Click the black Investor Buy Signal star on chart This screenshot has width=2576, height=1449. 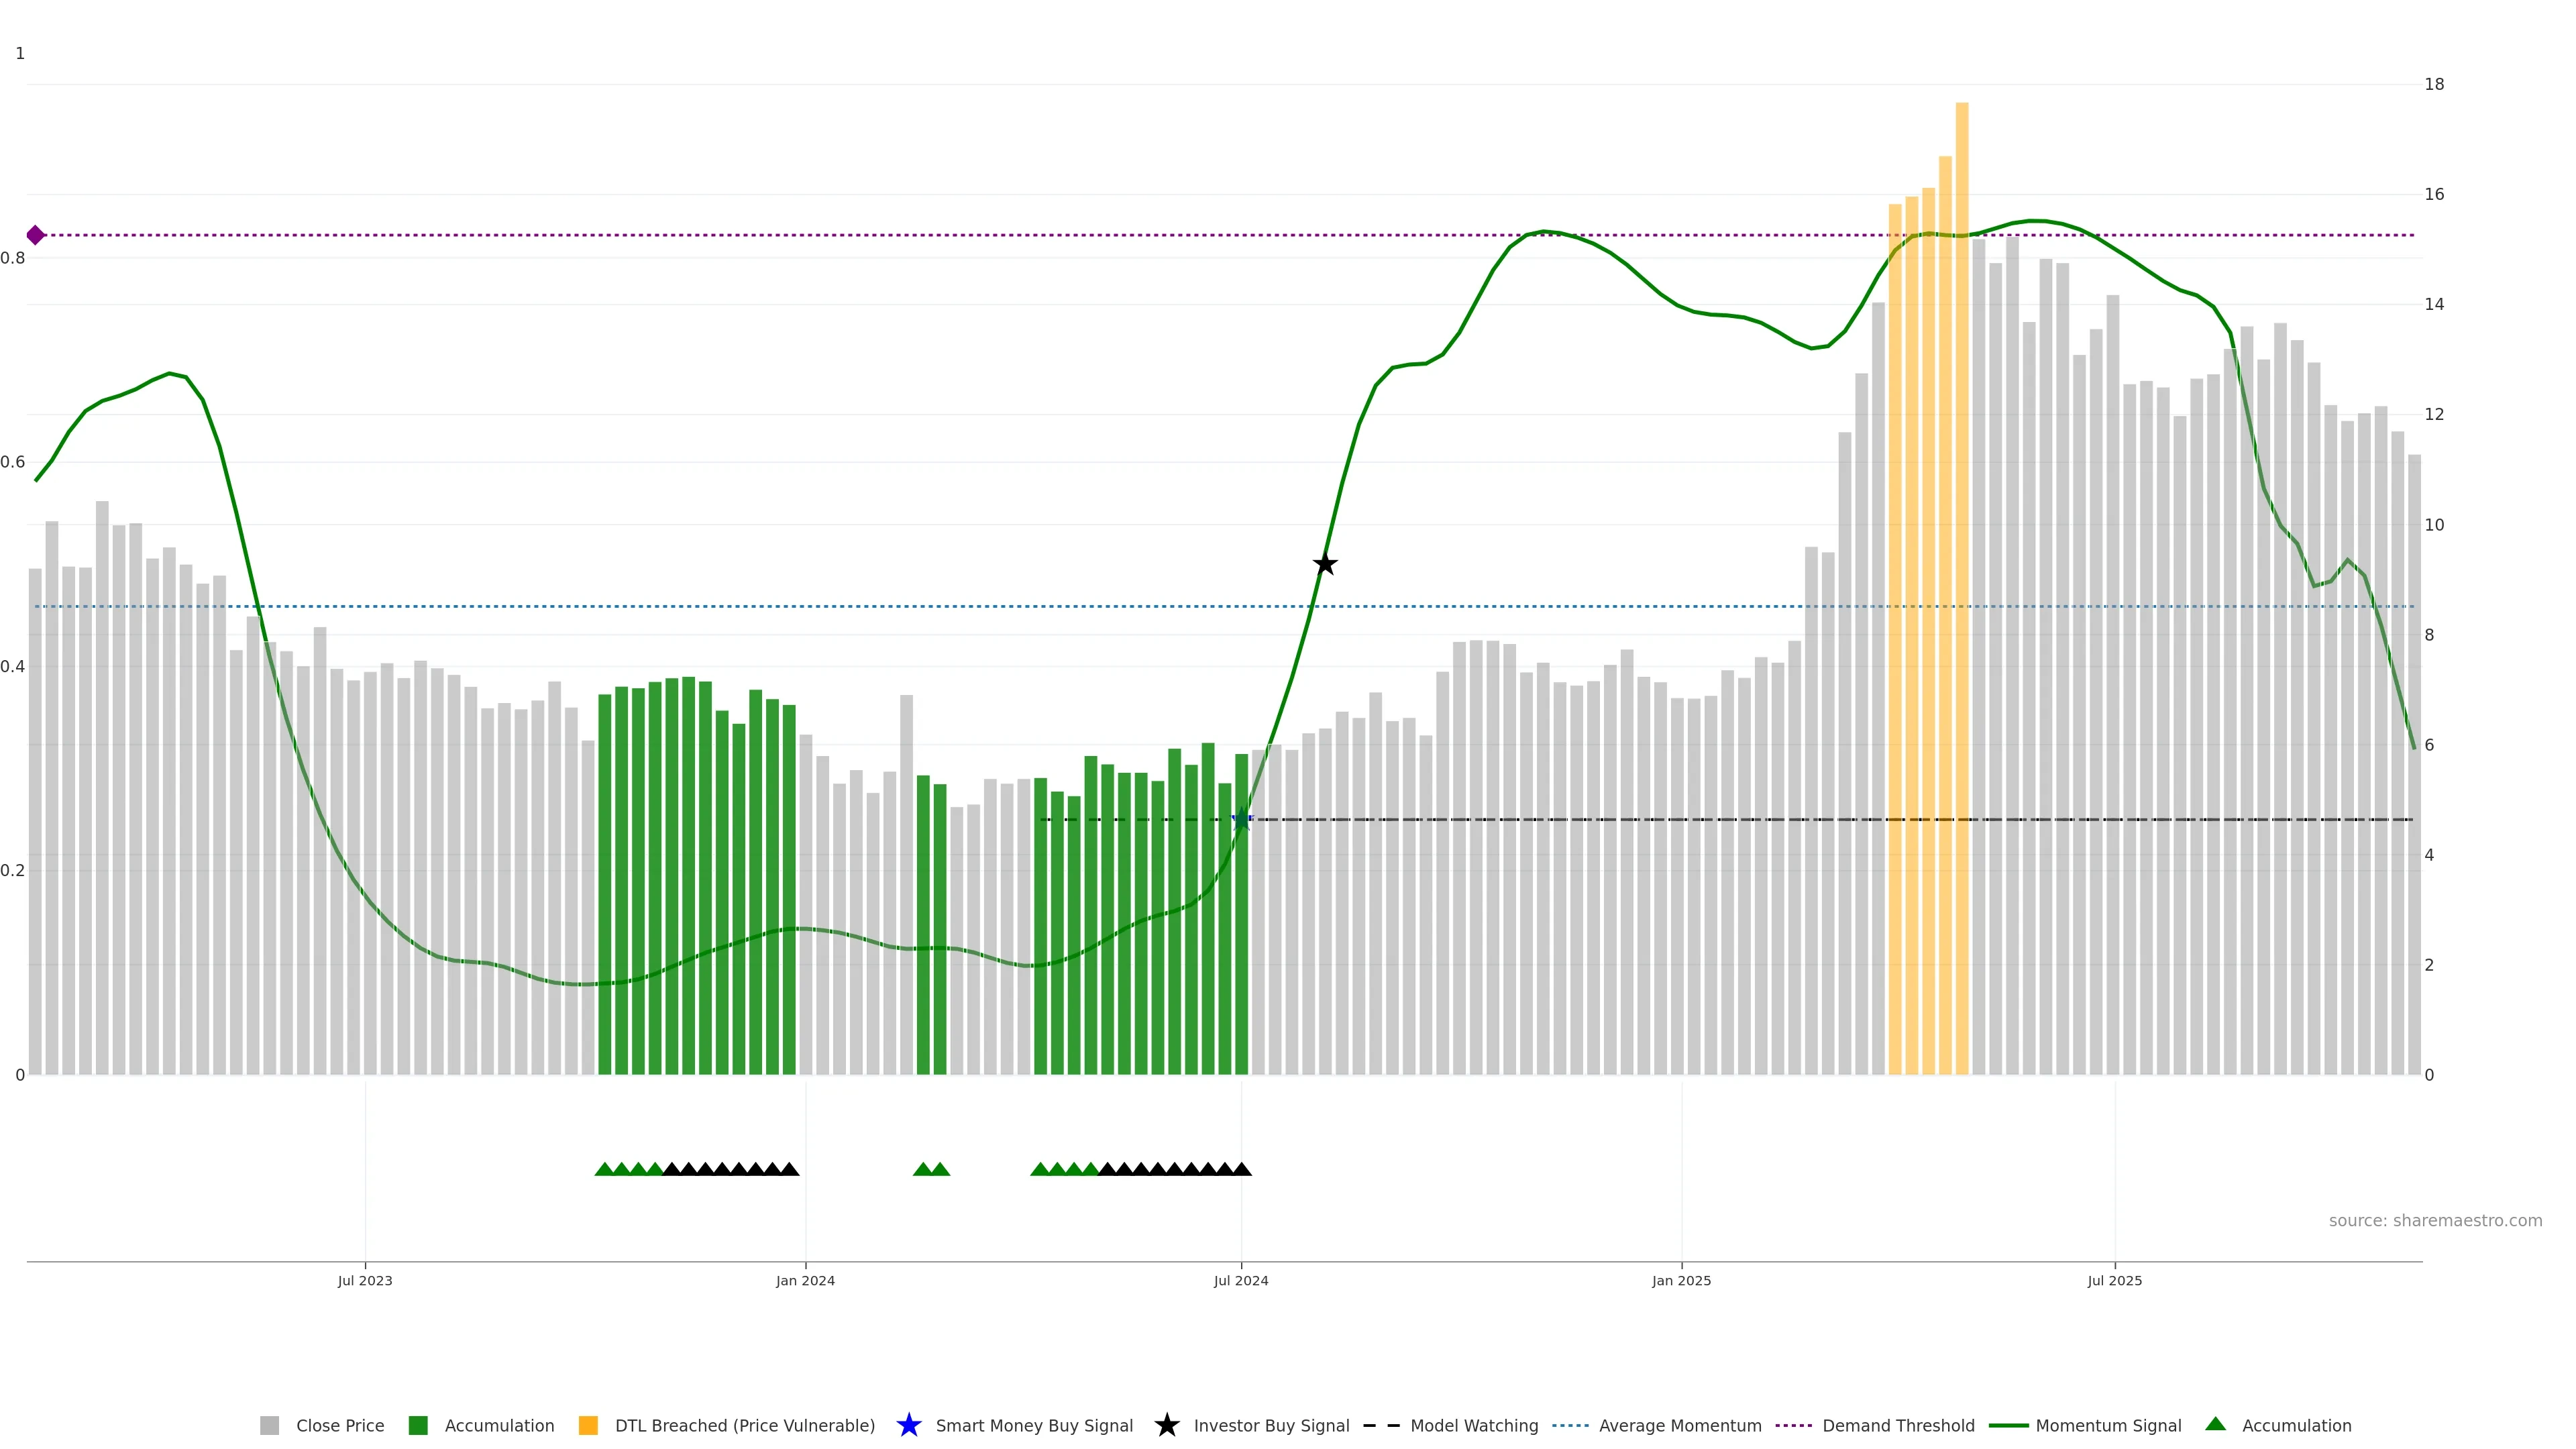[x=1324, y=564]
